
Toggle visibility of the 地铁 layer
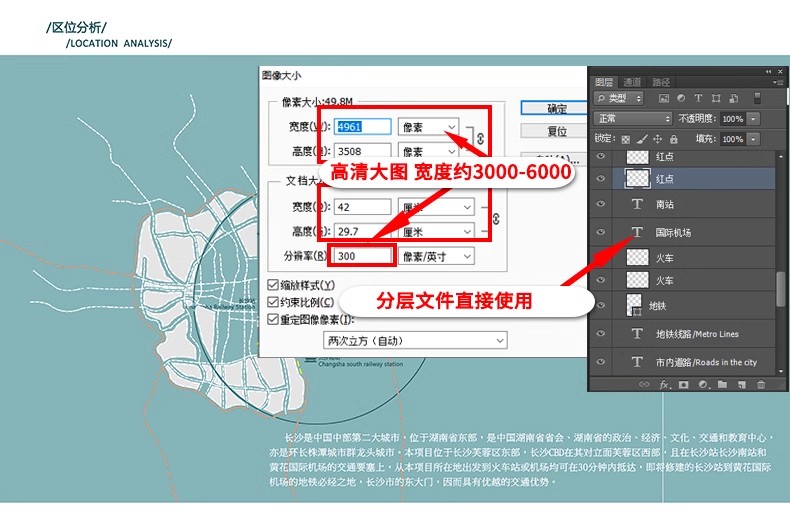tap(601, 305)
